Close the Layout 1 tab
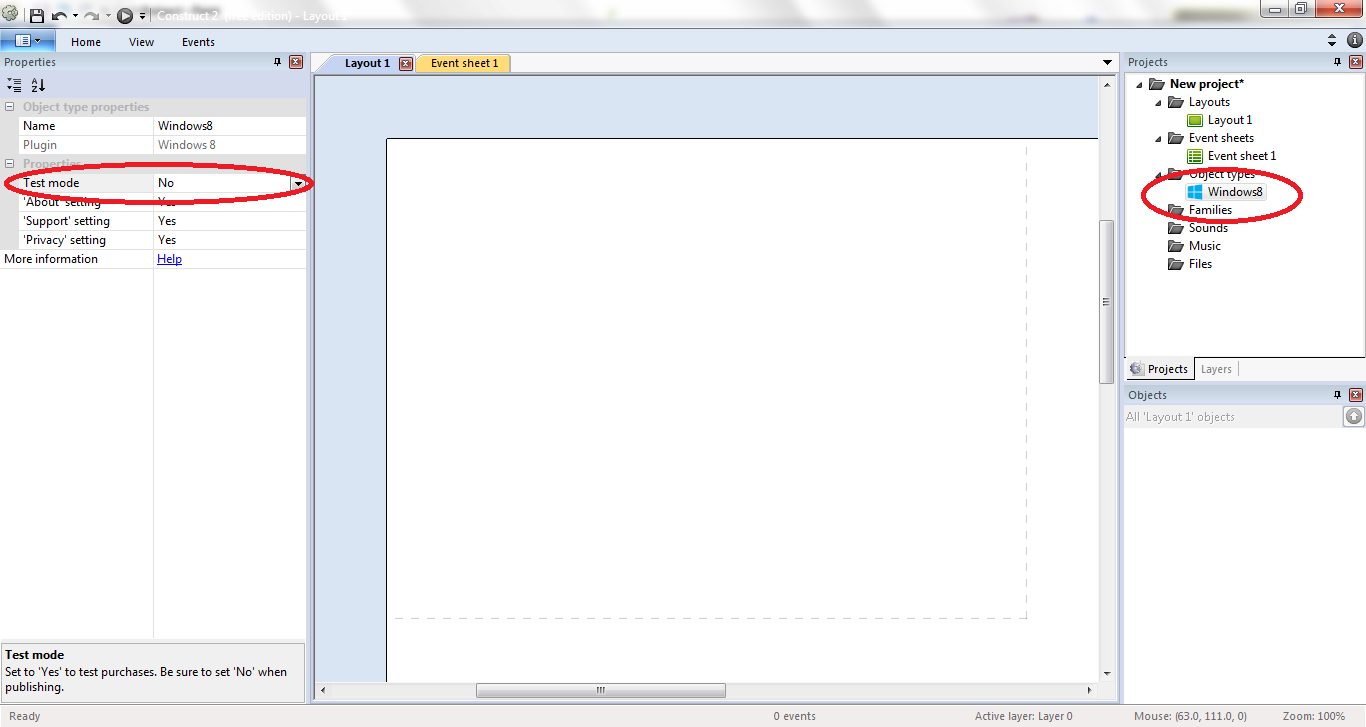Image resolution: width=1366 pixels, height=727 pixels. point(405,63)
